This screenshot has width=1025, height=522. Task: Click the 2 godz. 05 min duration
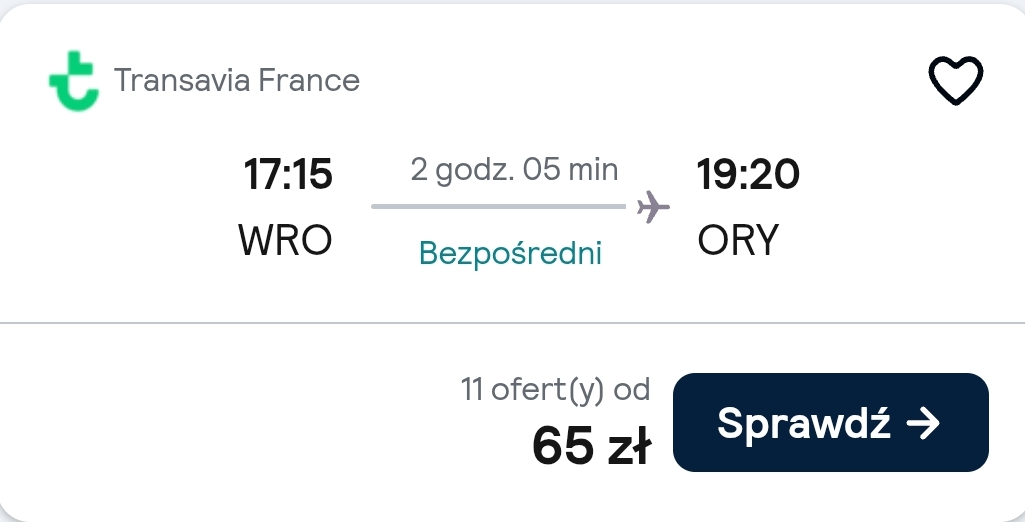coord(514,170)
